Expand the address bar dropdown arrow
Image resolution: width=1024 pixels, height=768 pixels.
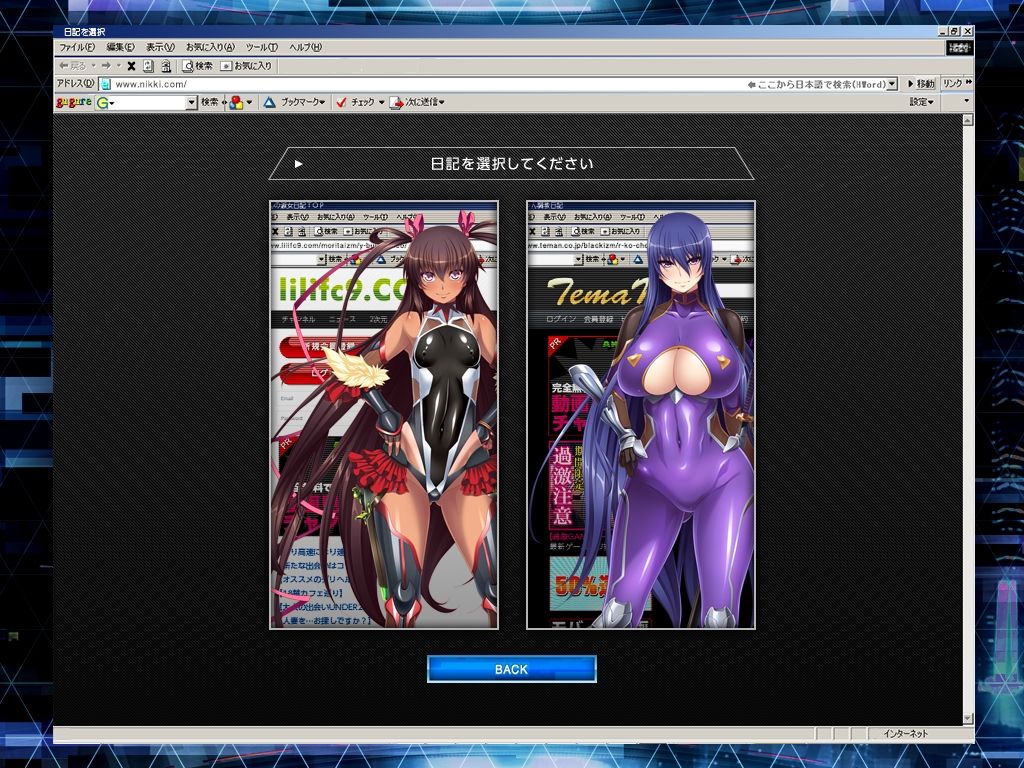click(x=892, y=84)
